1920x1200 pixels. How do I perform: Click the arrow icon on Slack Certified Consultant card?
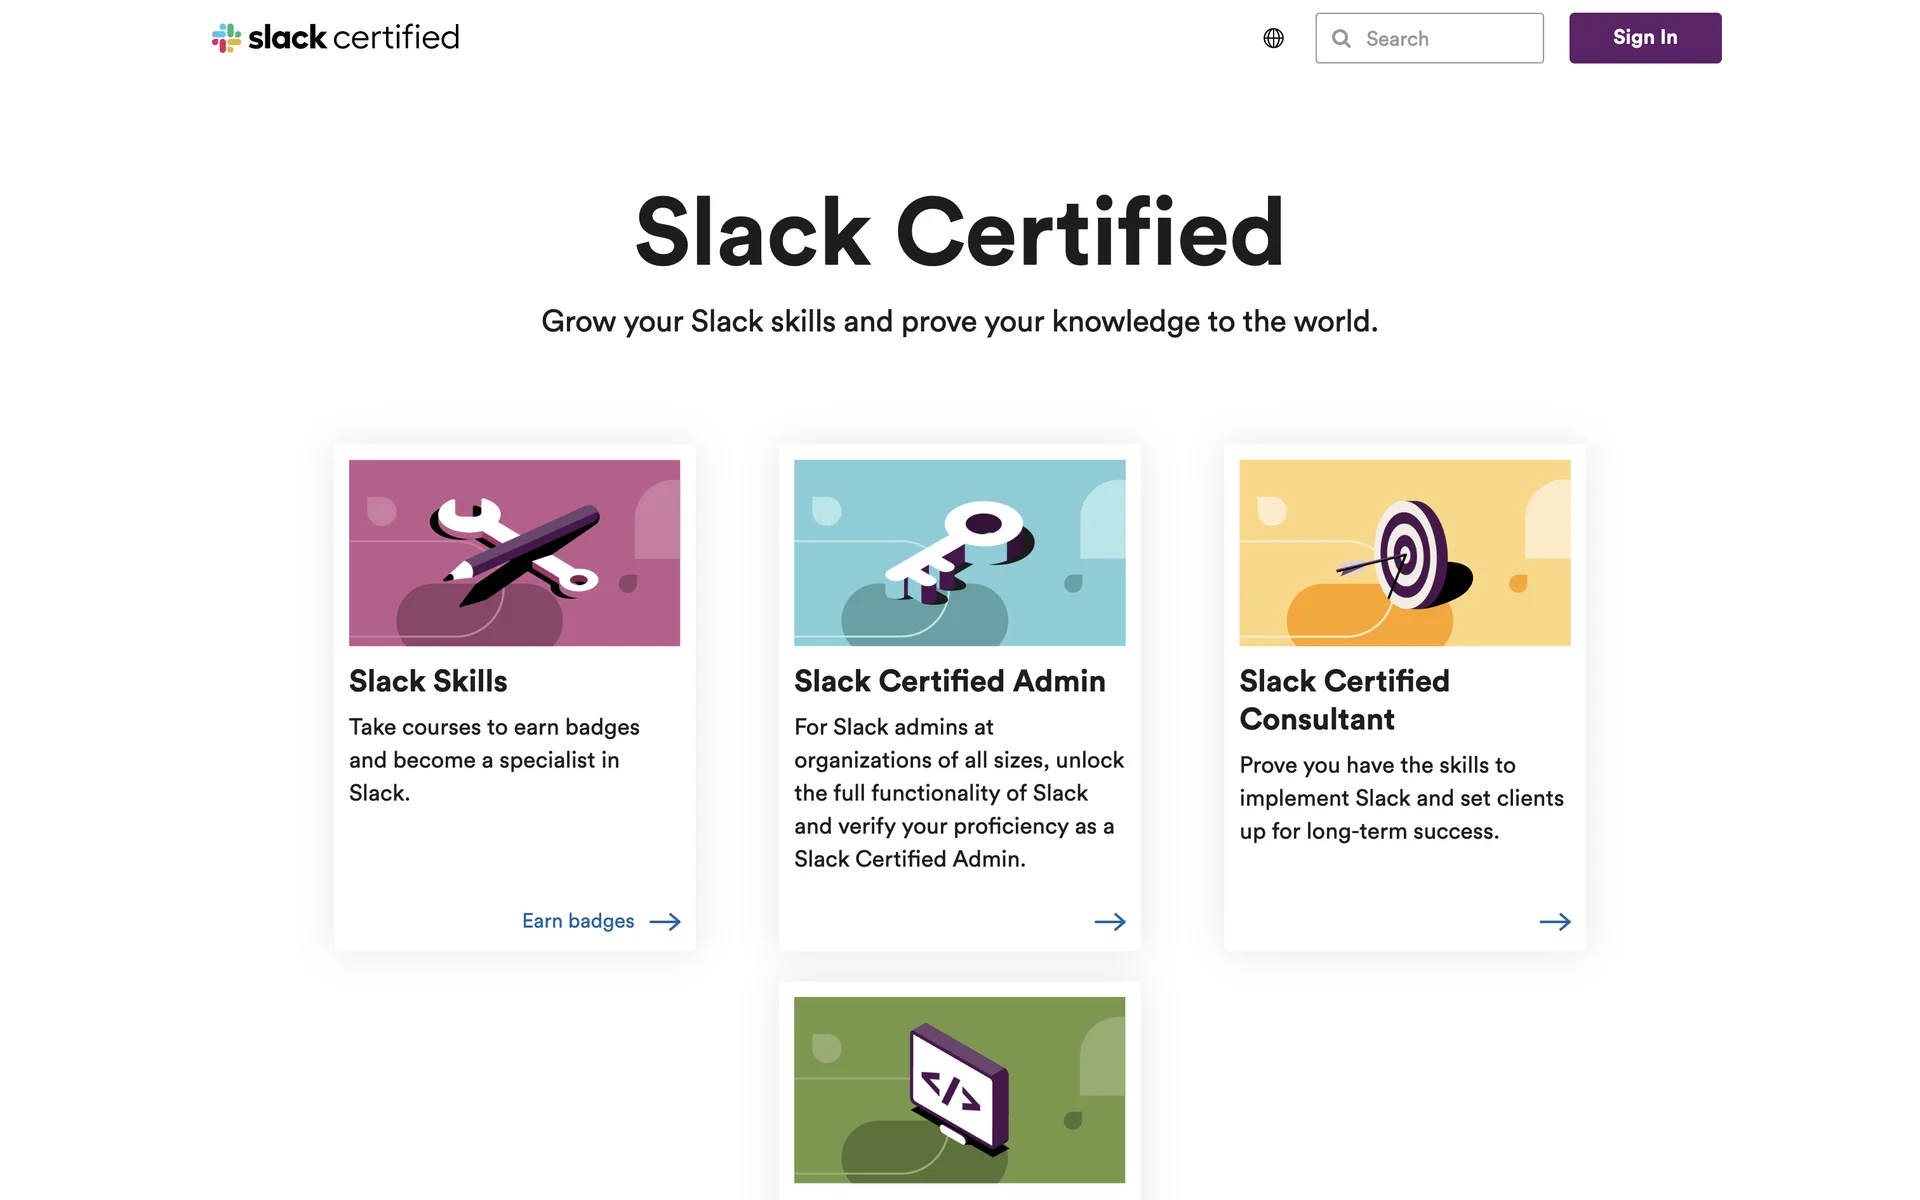pyautogui.click(x=1554, y=922)
